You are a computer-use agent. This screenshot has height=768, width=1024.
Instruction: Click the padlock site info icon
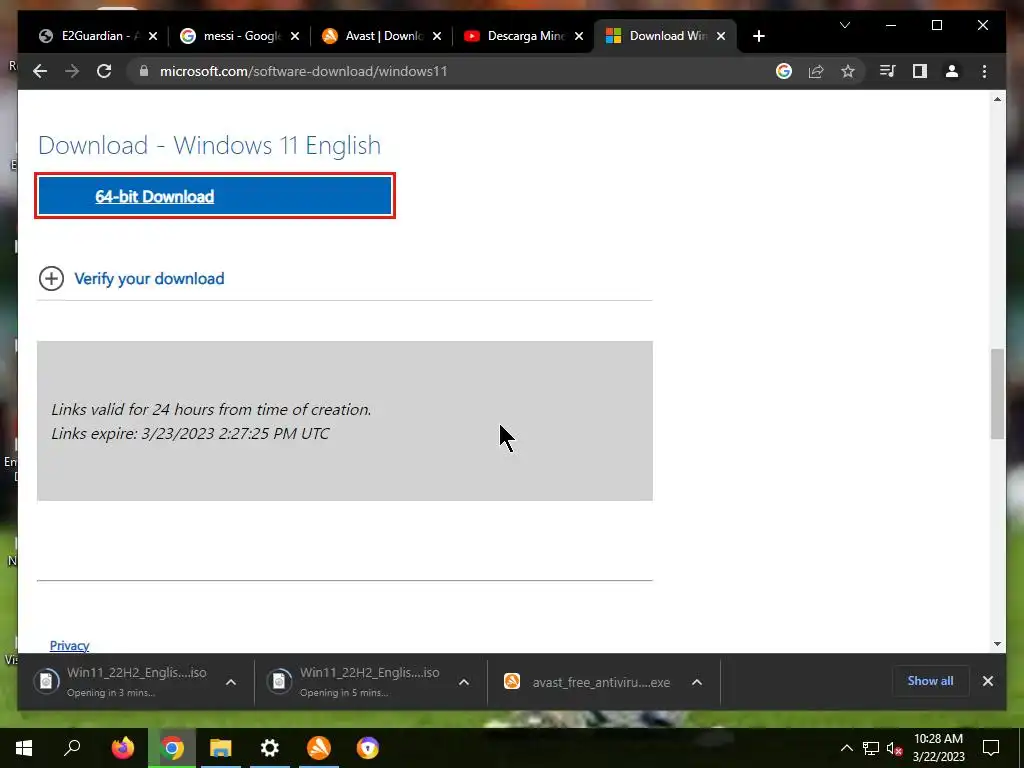pyautogui.click(x=144, y=71)
